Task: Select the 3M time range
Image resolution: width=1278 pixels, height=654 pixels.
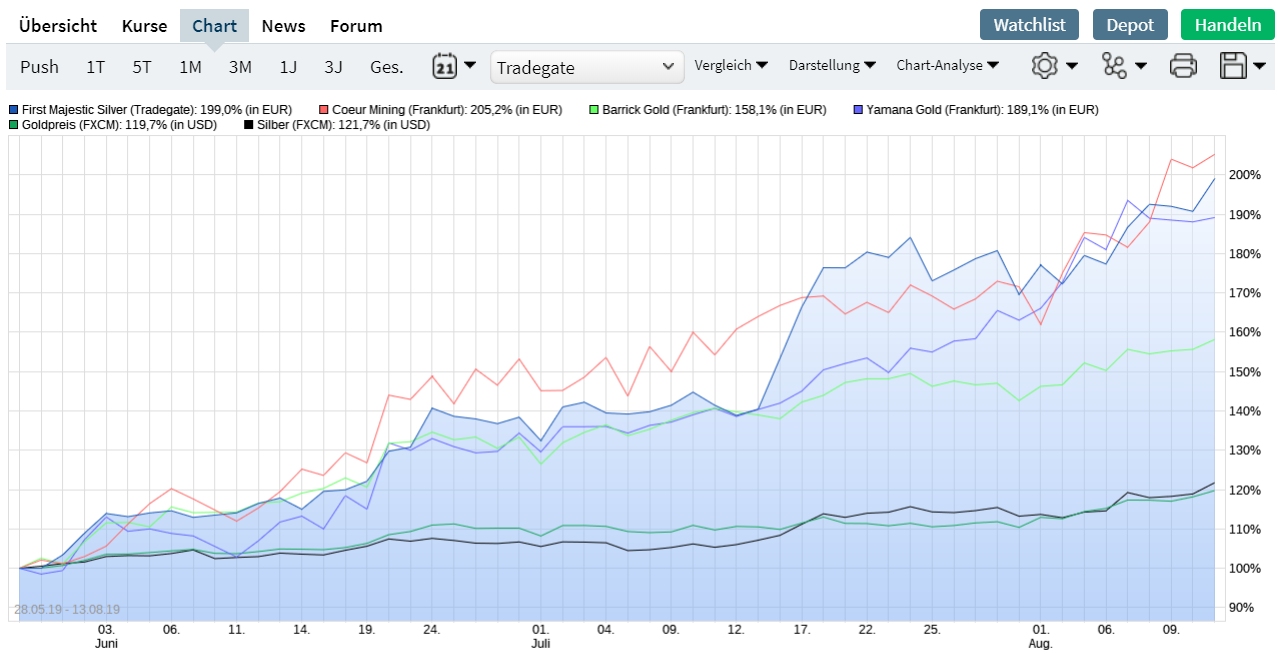Action: click(240, 67)
